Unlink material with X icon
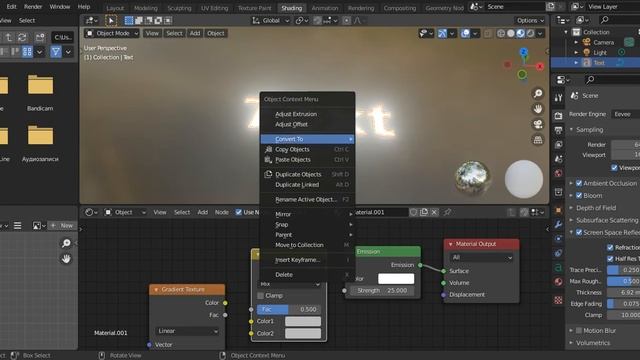The width and height of the screenshot is (640, 360). click(x=434, y=212)
